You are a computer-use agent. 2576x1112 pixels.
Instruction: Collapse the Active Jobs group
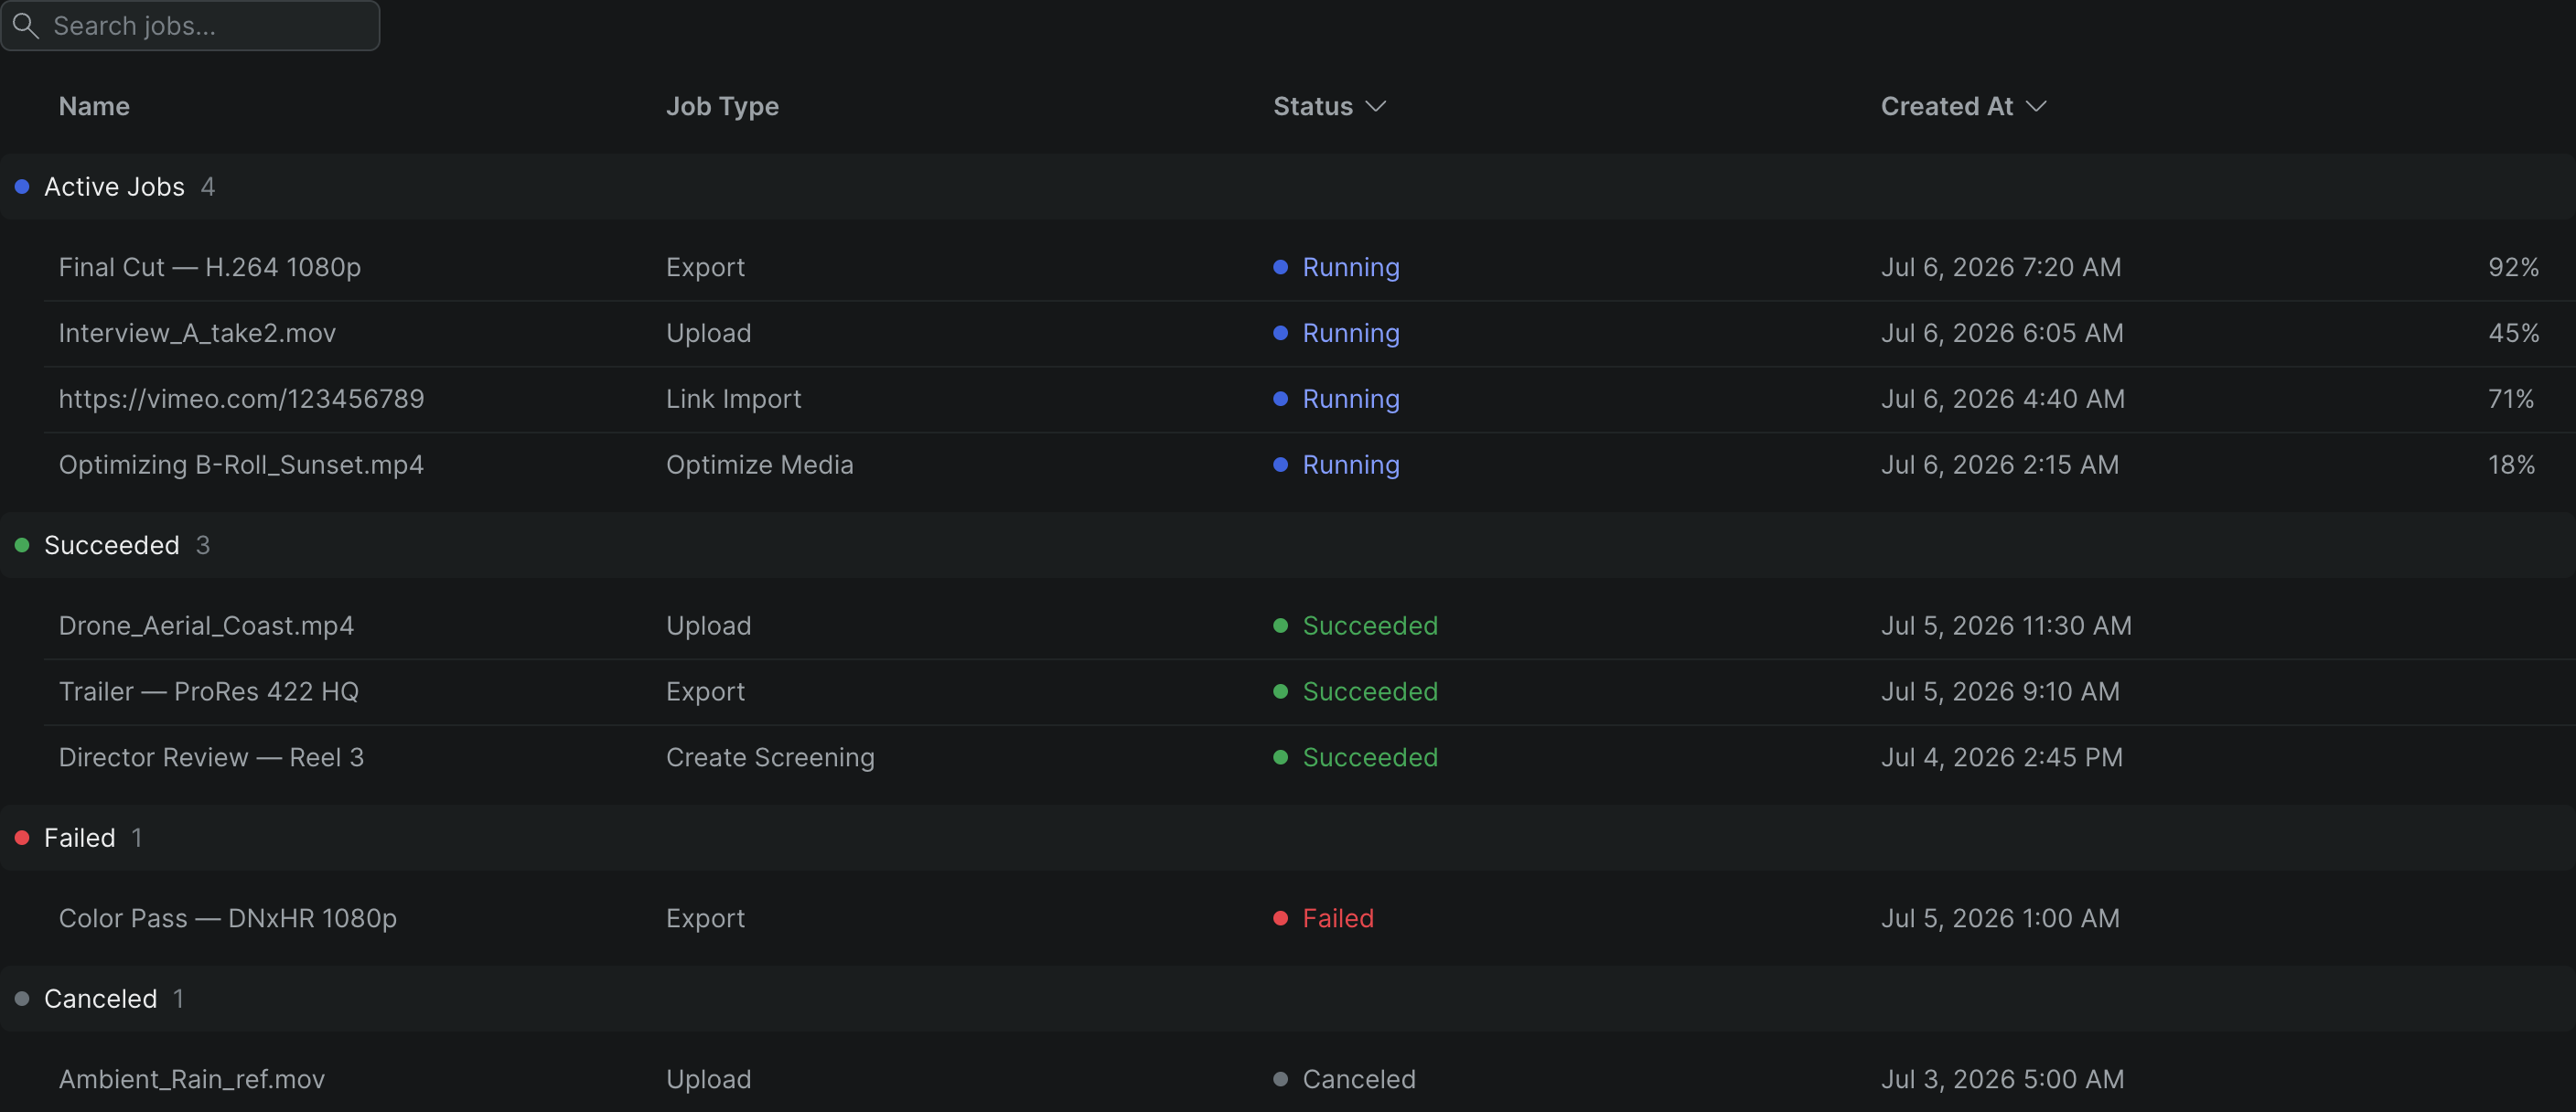tap(1288, 187)
